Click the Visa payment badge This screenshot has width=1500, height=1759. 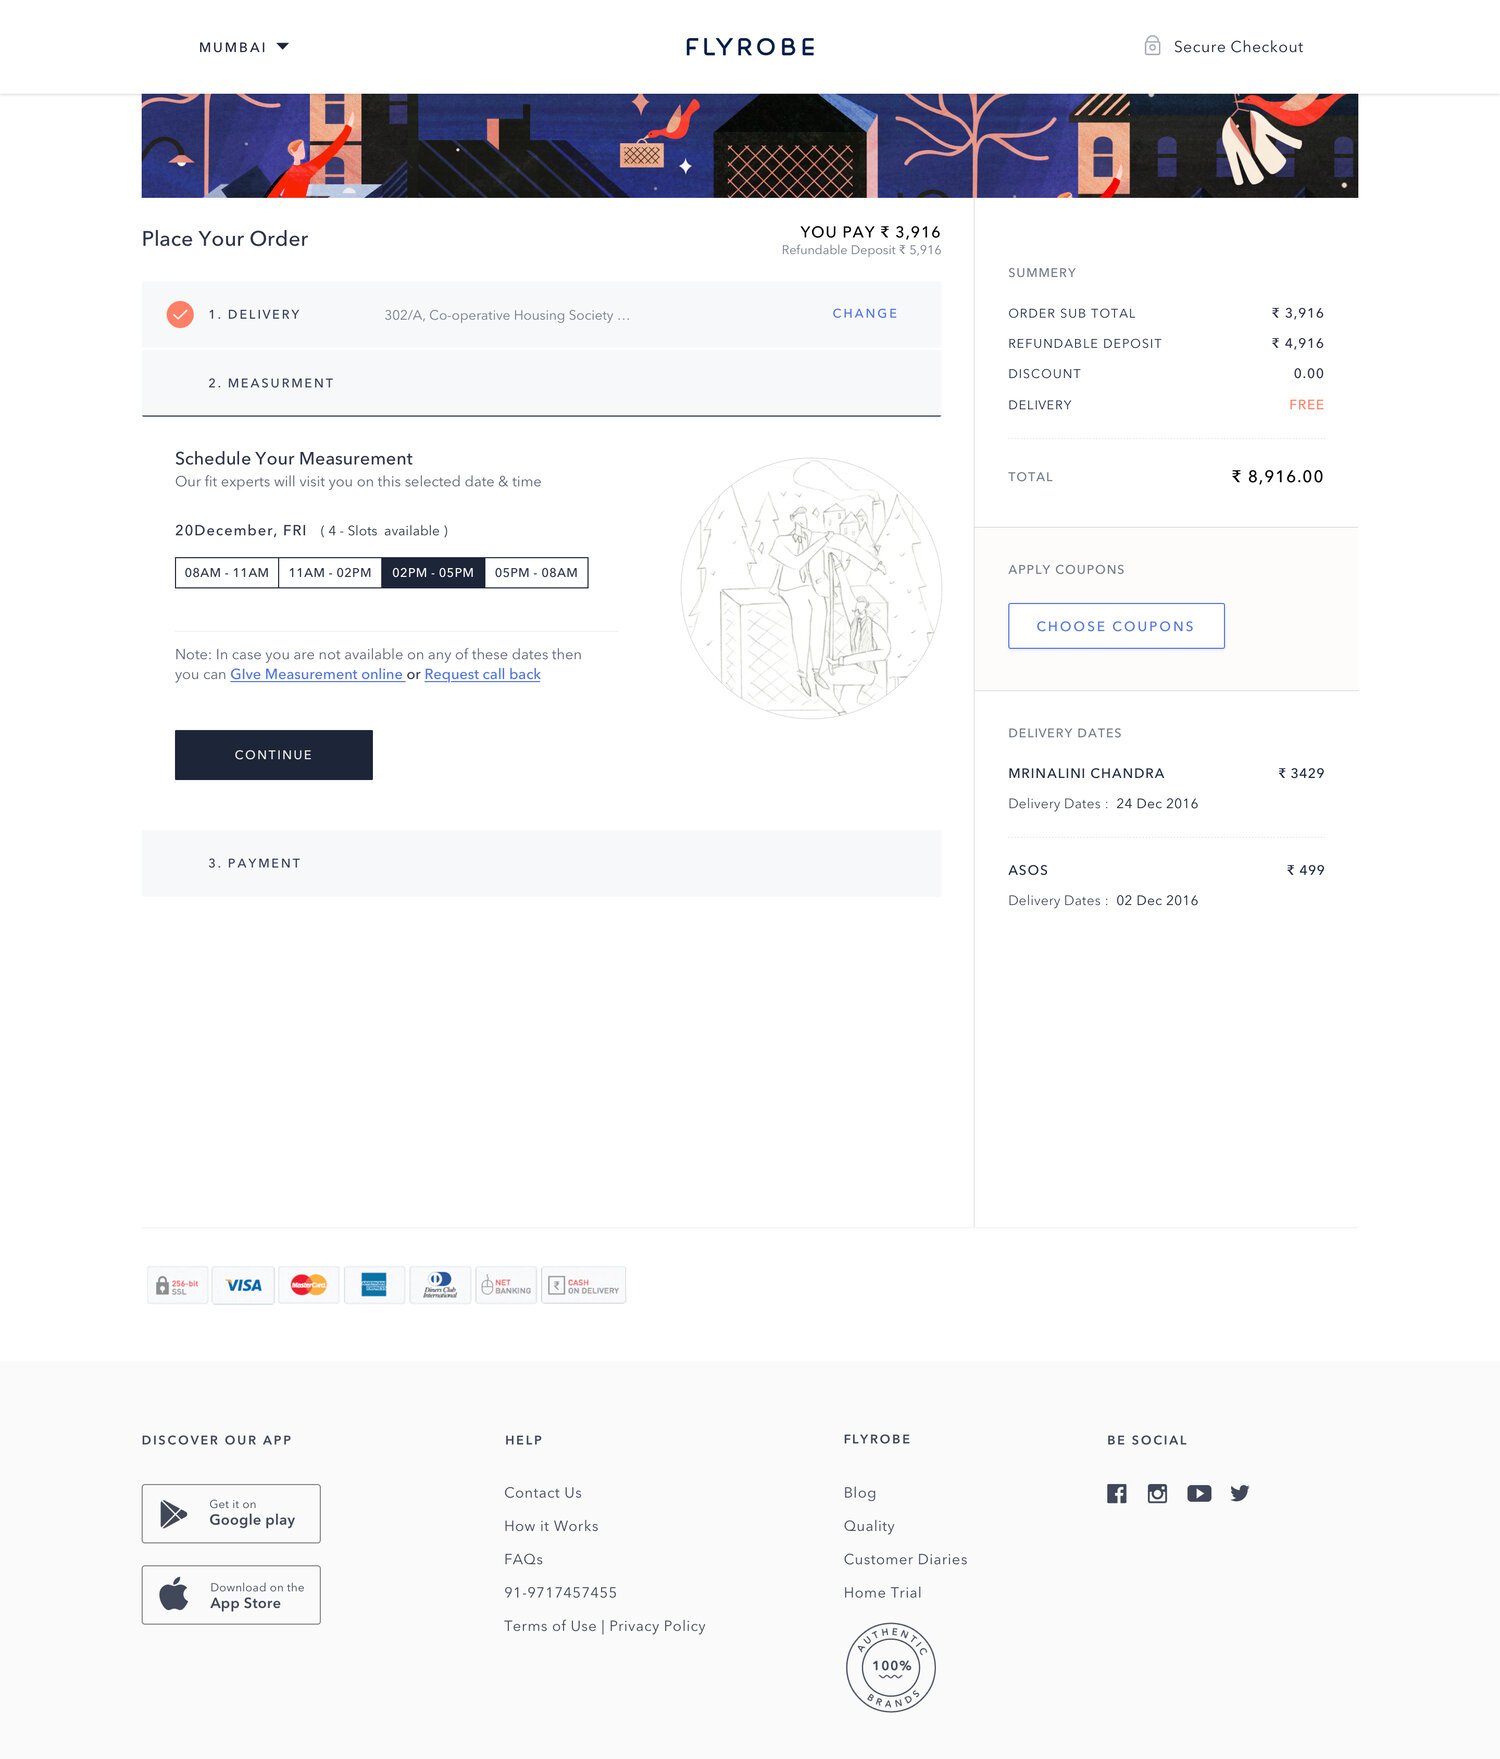[x=243, y=1285]
